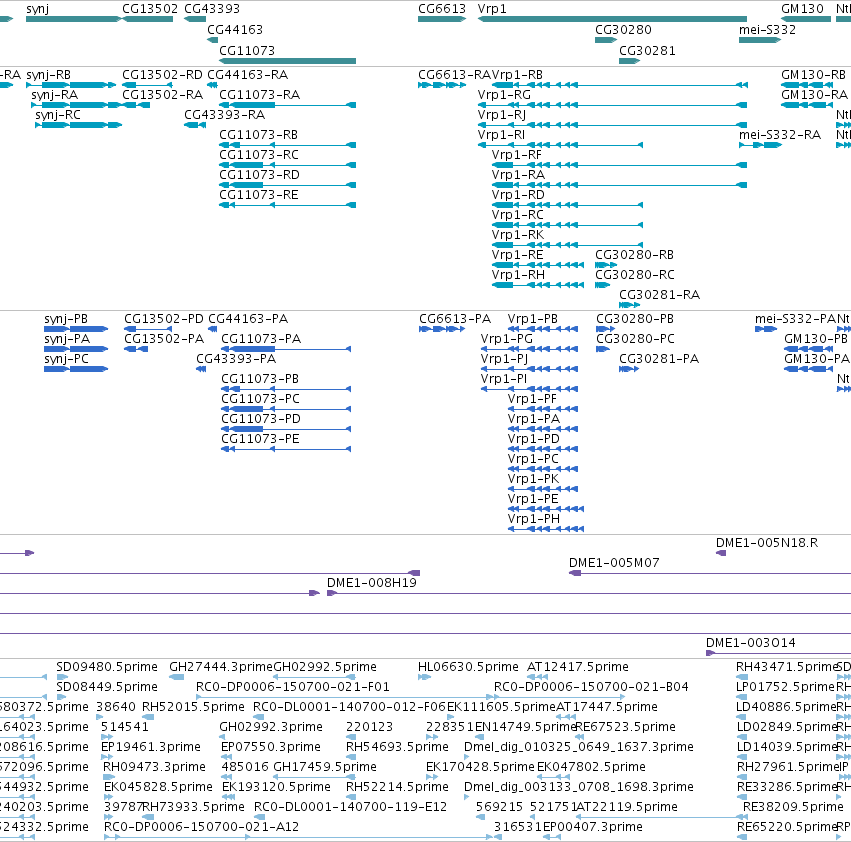Select the CG30280 gene label

click(x=623, y=29)
